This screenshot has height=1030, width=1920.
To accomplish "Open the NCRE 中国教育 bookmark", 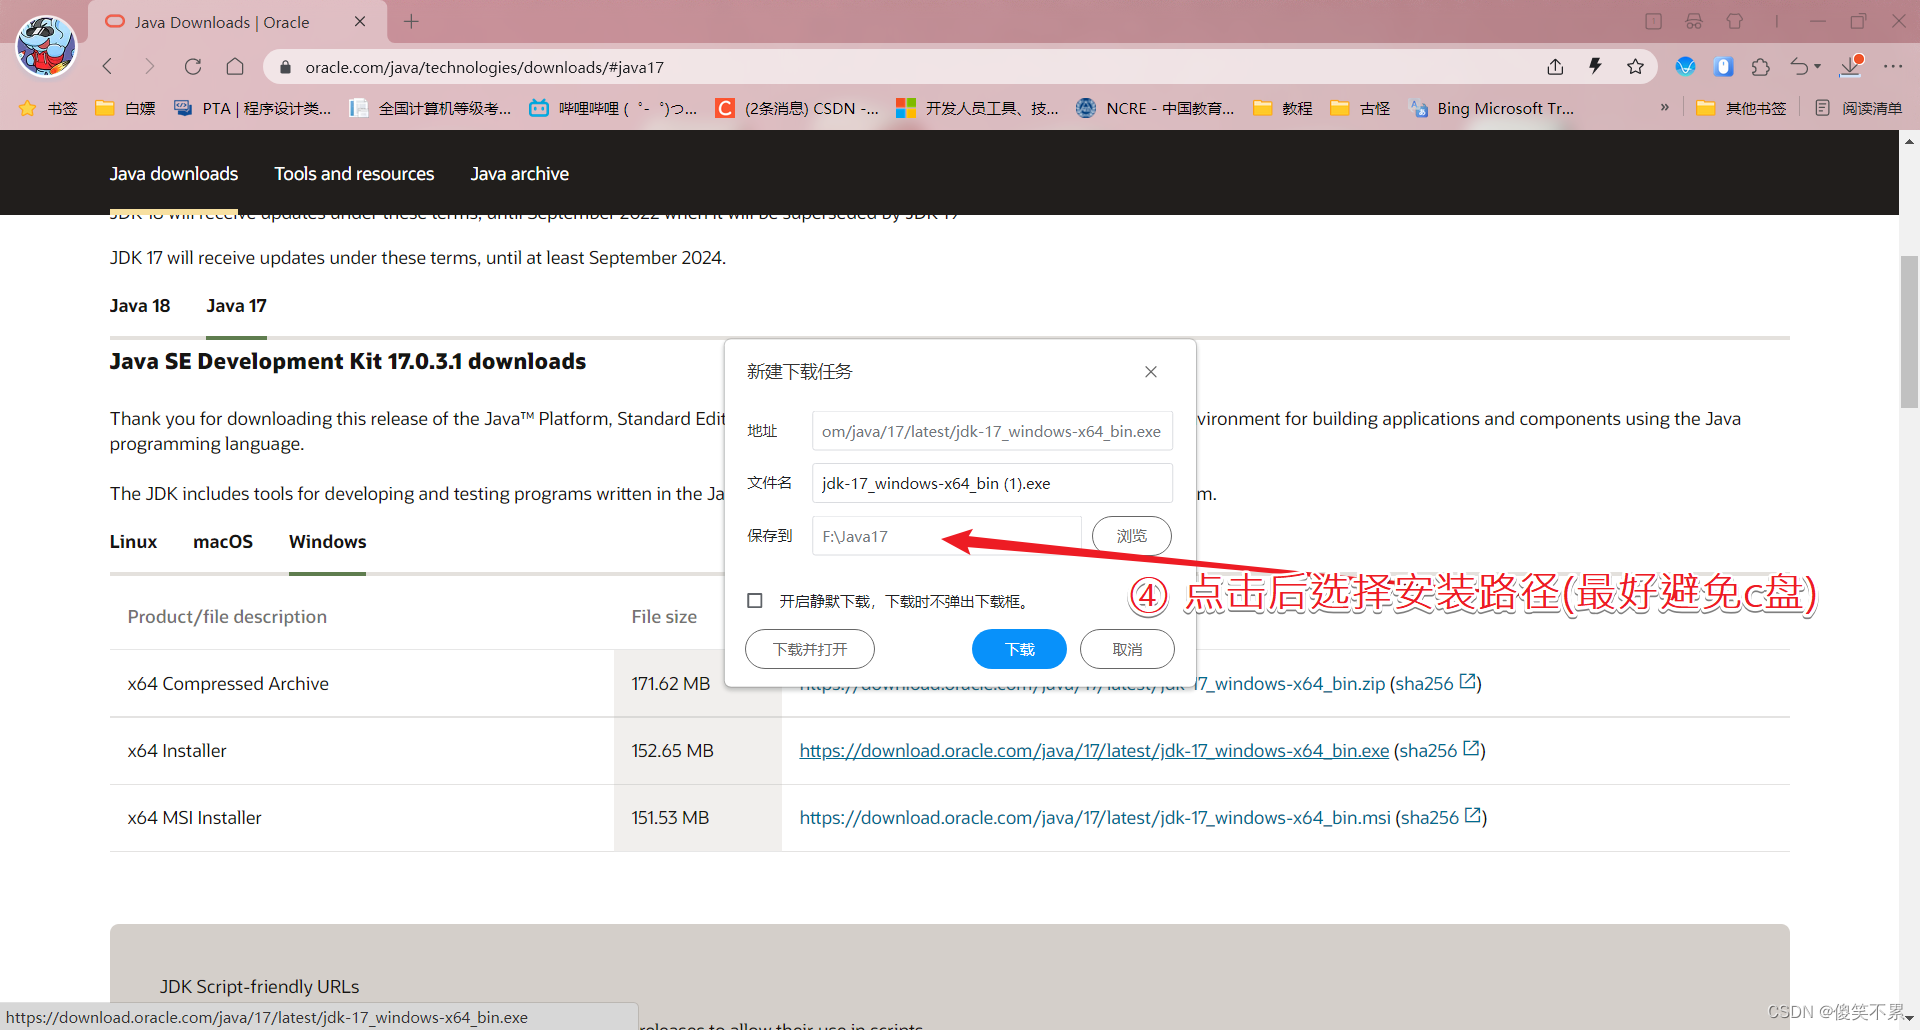I will tap(1155, 108).
